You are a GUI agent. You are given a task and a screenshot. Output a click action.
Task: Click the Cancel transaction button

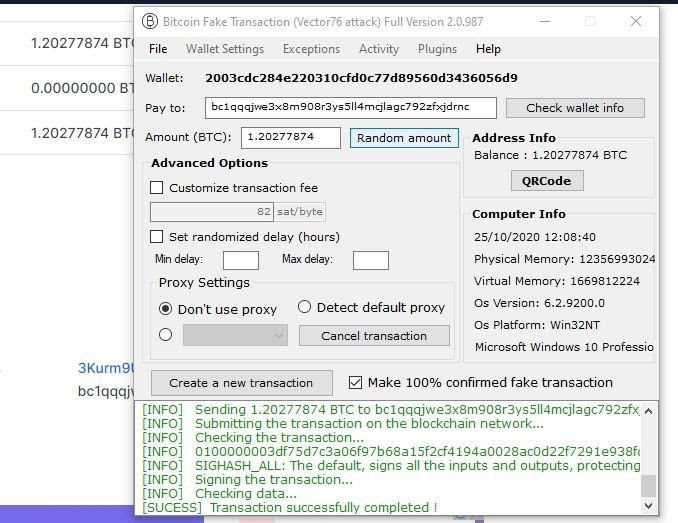tap(374, 336)
